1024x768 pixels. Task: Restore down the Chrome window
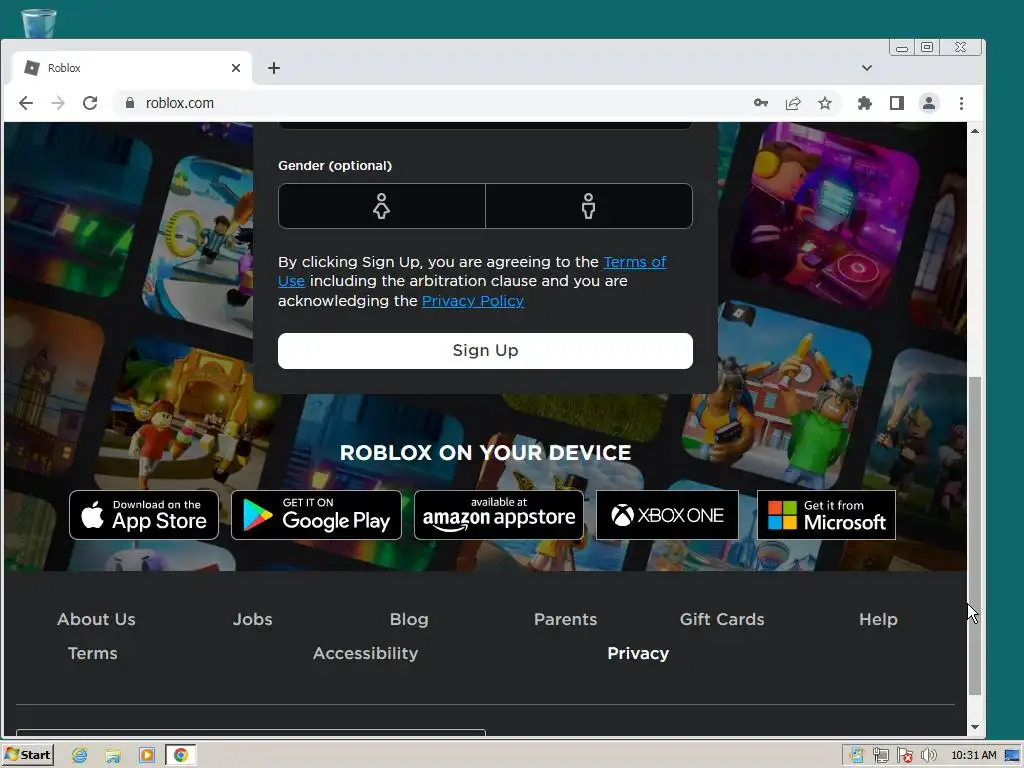(x=927, y=48)
